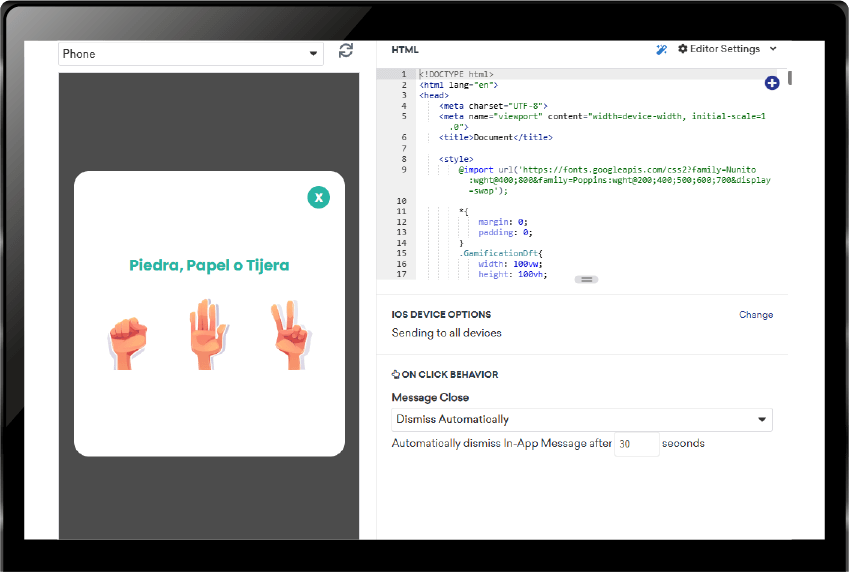849x572 pixels.
Task: Select the open palm (Papel) hand image
Action: click(x=208, y=334)
